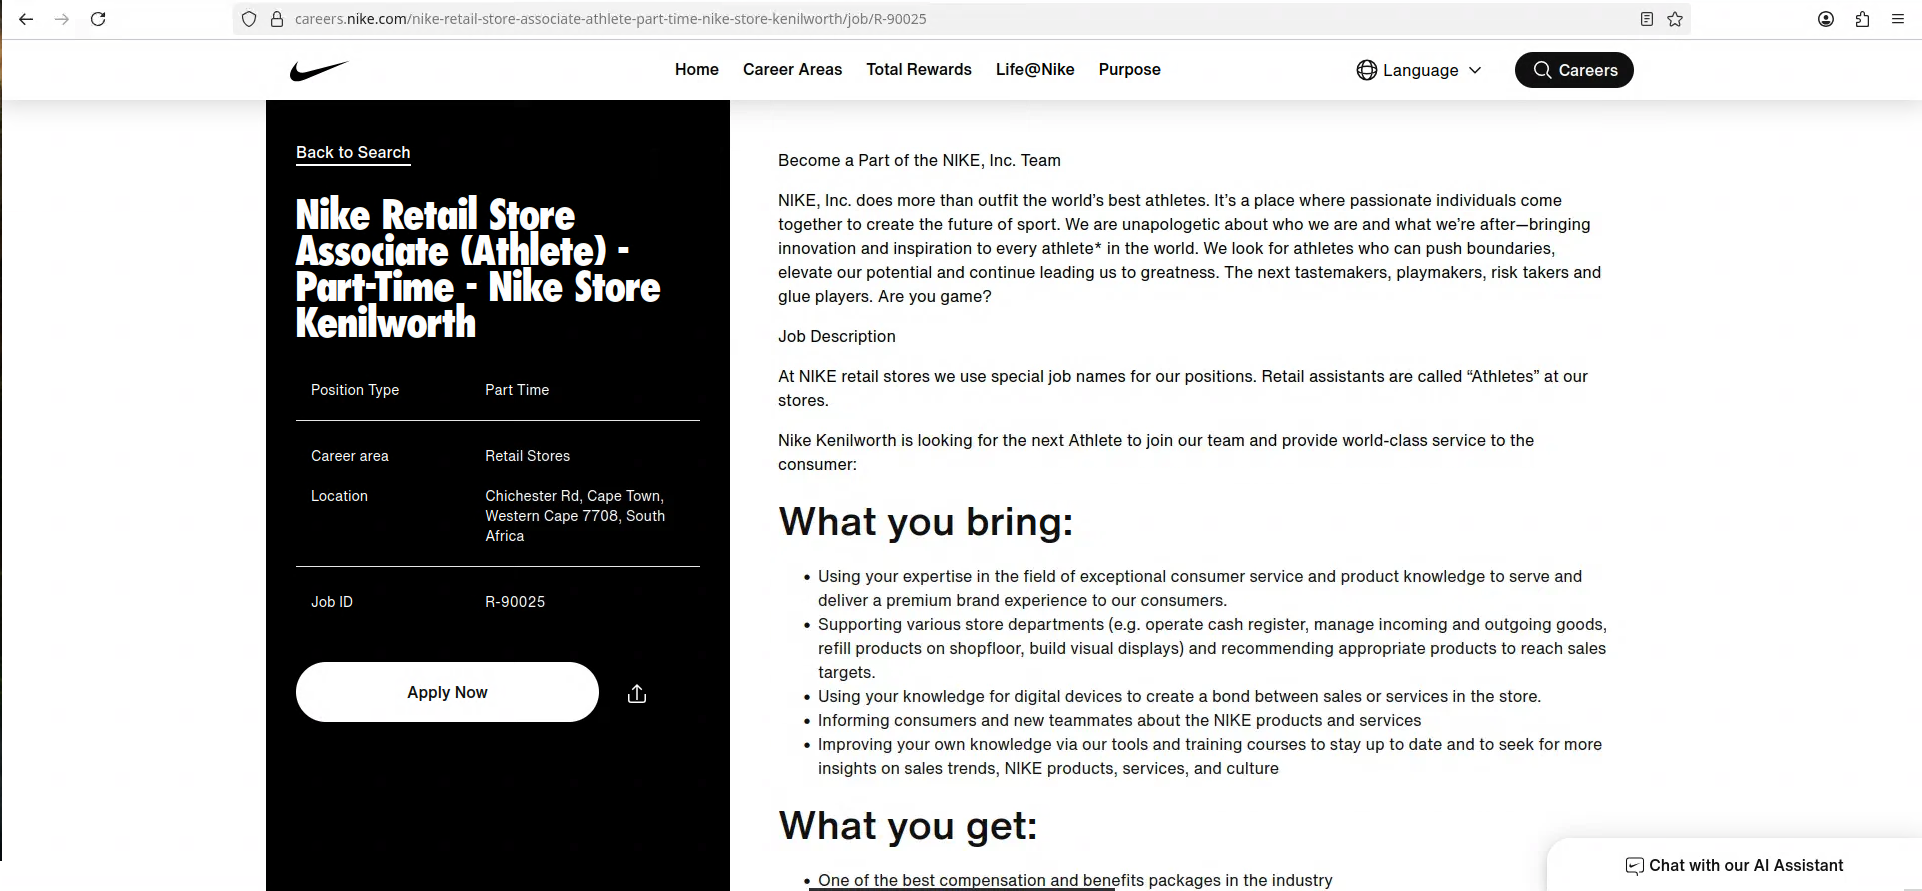This screenshot has width=1922, height=891.
Task: Click the What you bring heading
Action: 925,522
